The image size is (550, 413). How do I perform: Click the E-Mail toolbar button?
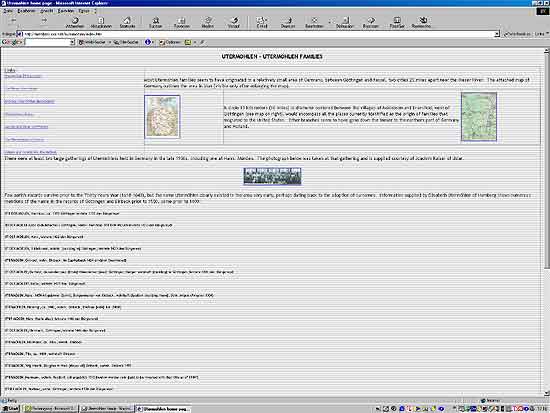point(262,22)
